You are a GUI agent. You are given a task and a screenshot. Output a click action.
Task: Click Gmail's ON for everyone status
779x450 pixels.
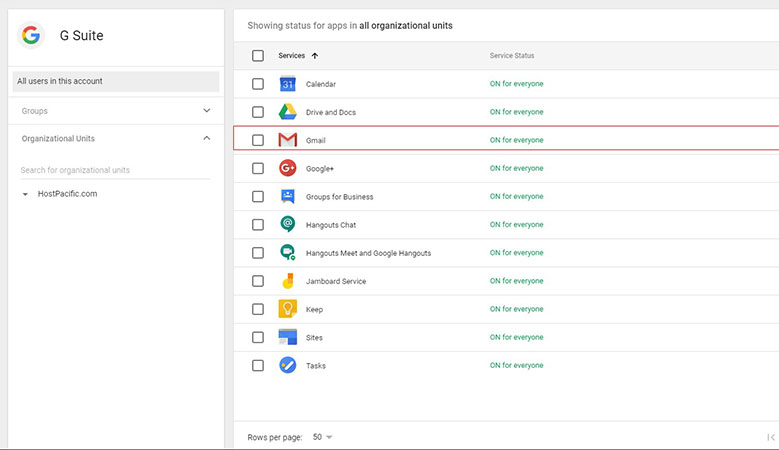[517, 140]
